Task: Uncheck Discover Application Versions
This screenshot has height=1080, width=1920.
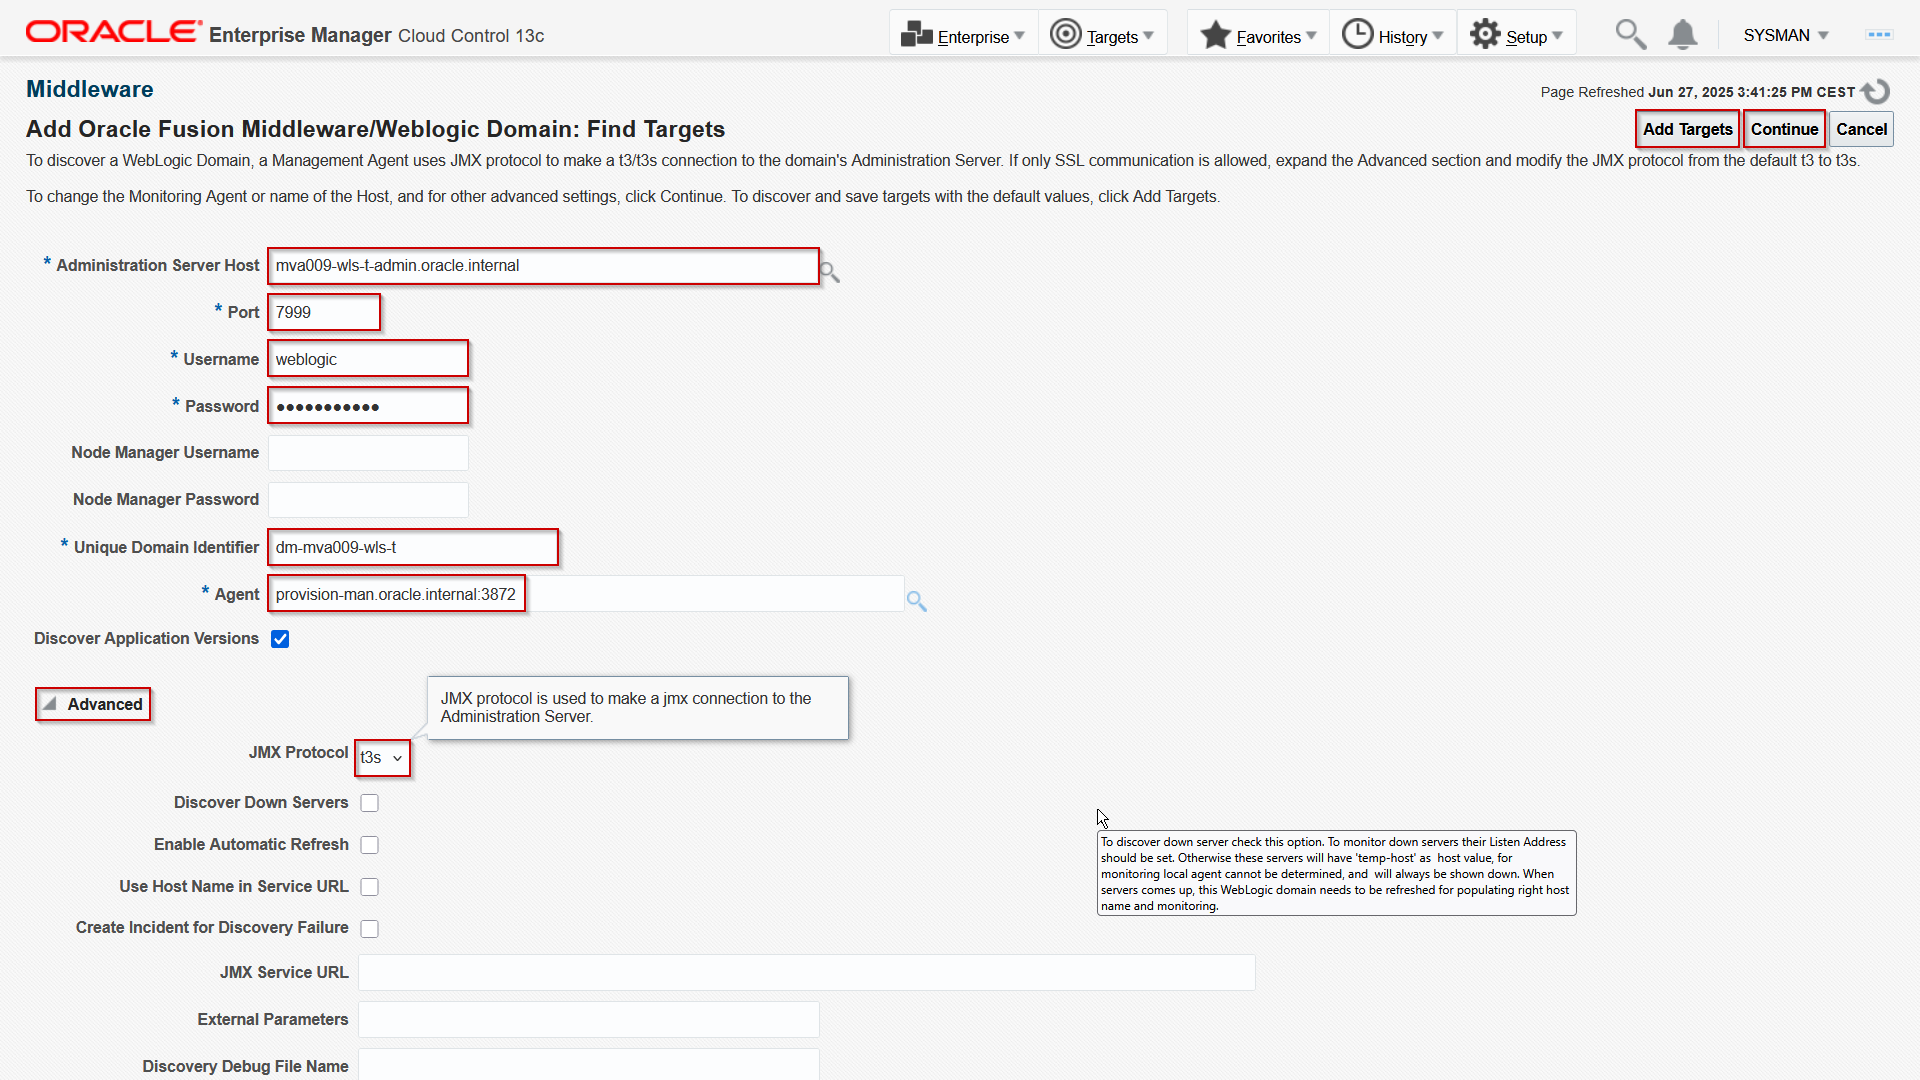Action: click(280, 639)
